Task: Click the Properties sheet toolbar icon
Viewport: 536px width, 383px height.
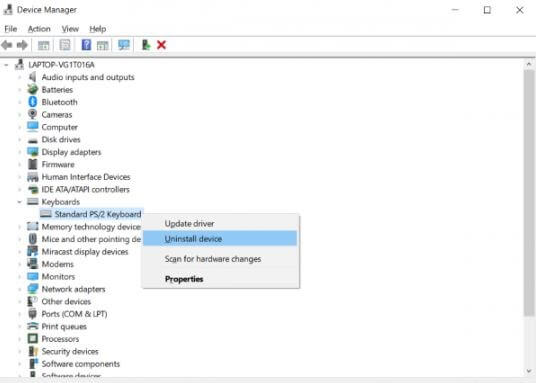Action: coord(65,45)
